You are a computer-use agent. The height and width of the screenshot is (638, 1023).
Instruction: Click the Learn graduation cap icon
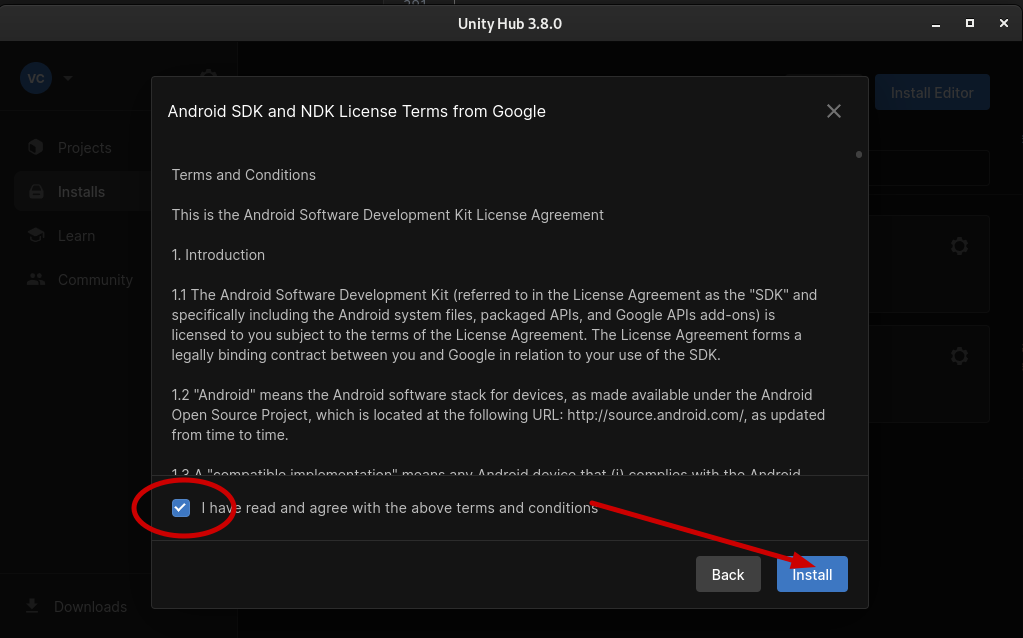(x=36, y=236)
